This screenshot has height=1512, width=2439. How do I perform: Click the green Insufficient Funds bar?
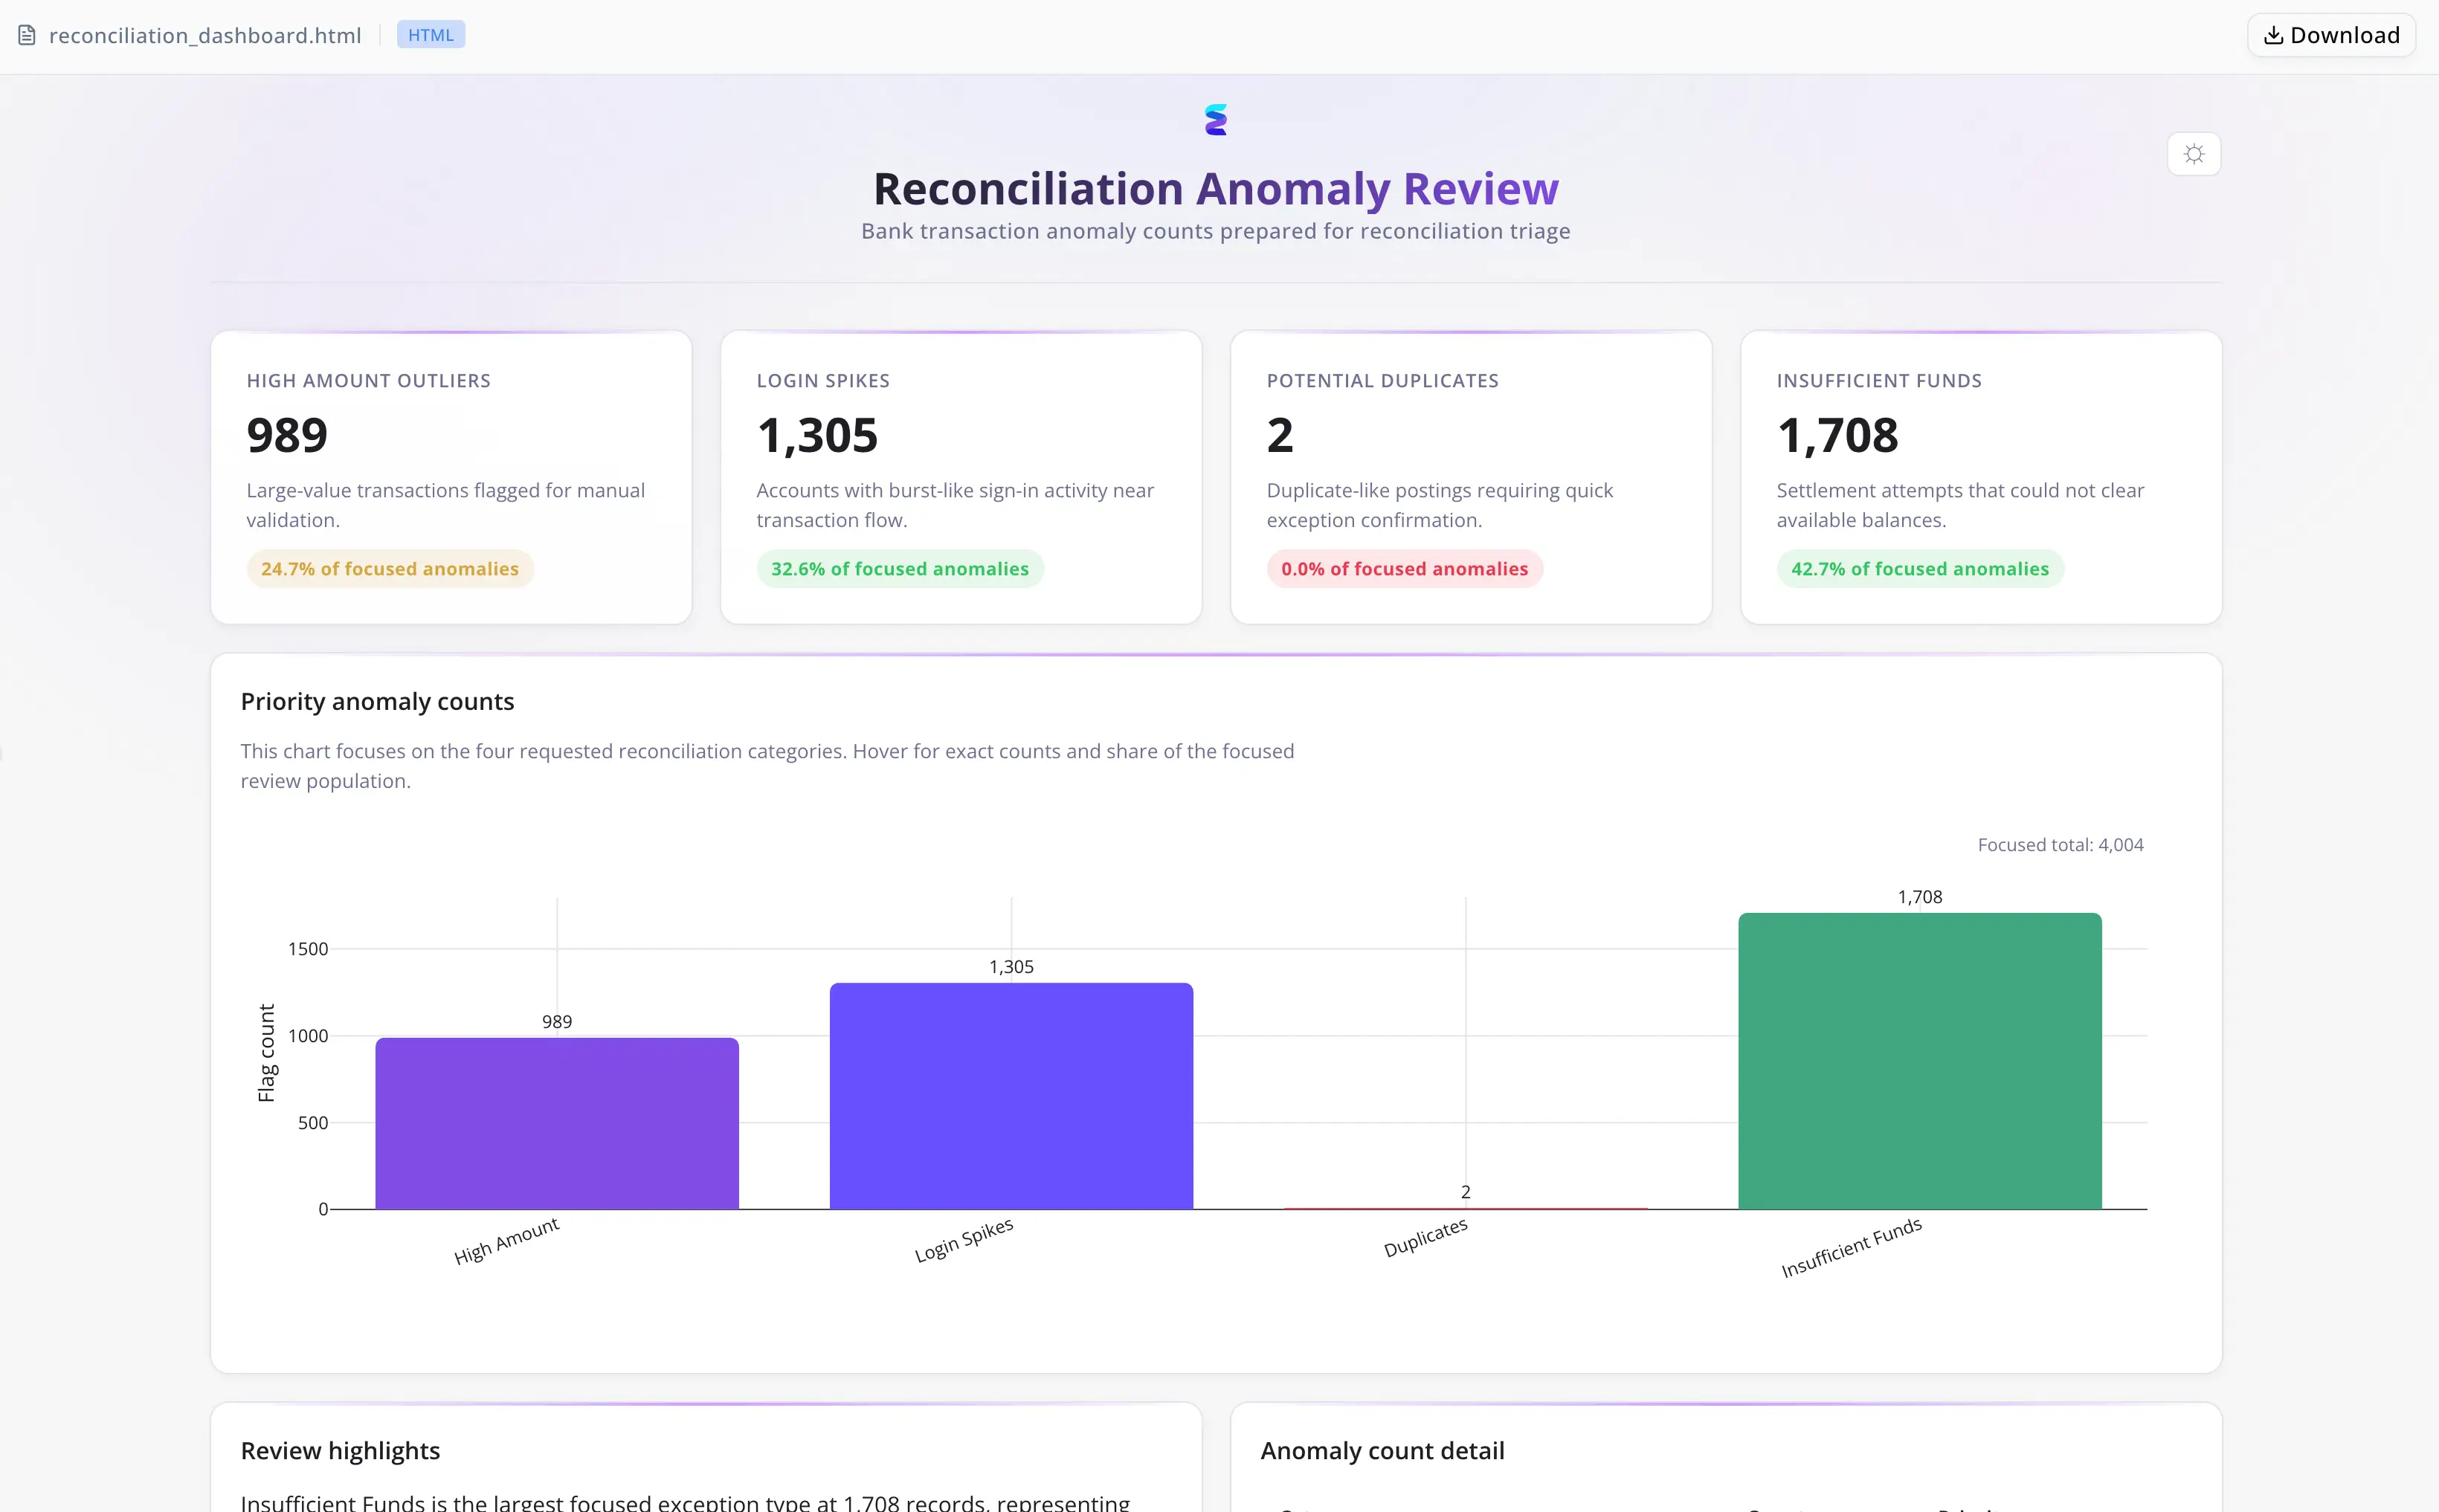point(1920,1061)
